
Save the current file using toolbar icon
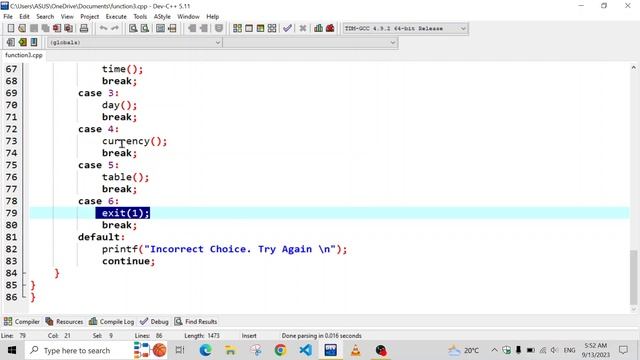[34, 28]
